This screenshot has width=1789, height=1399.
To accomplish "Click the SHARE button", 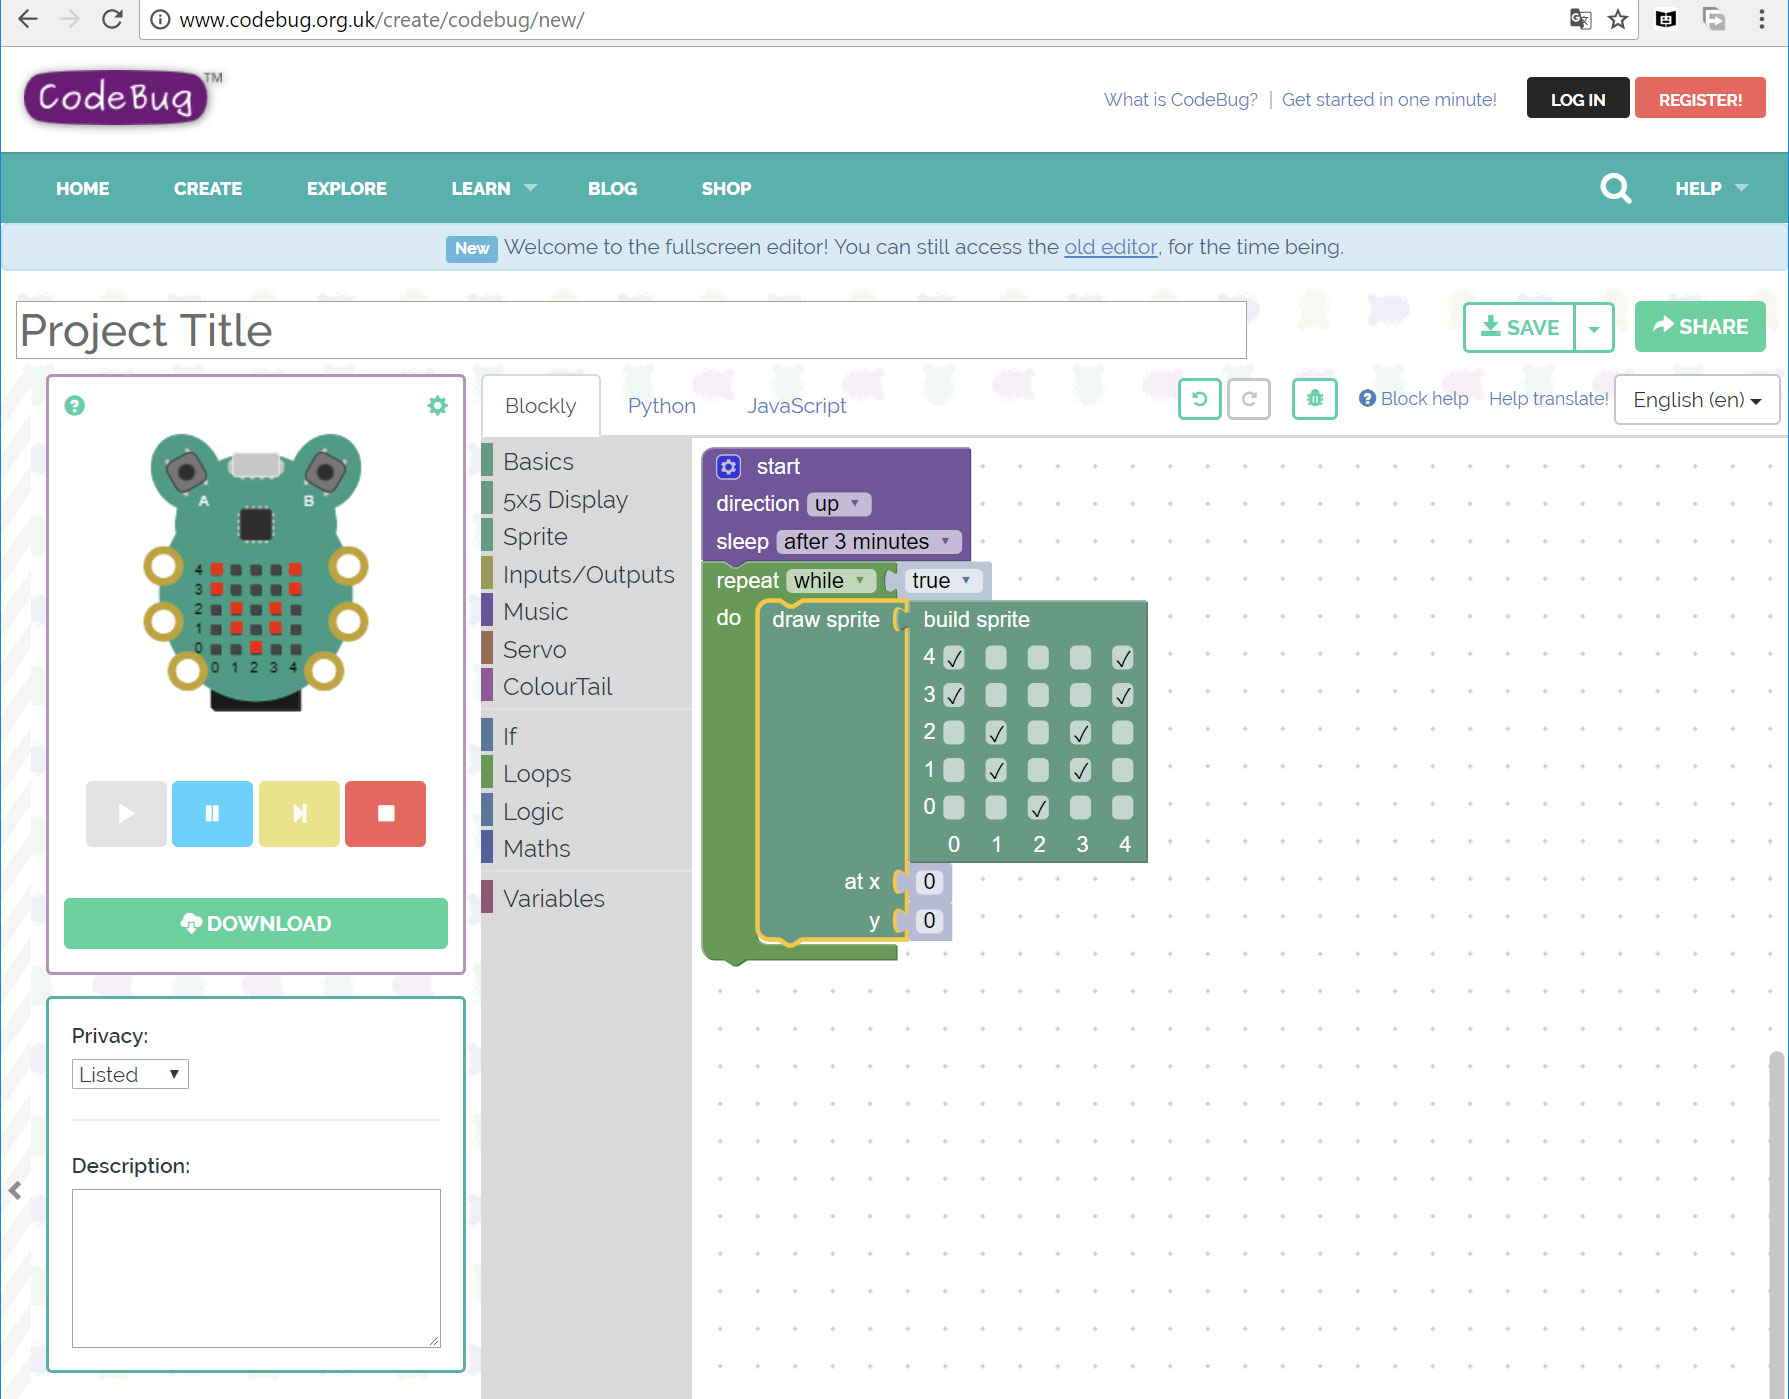I will click(1700, 327).
